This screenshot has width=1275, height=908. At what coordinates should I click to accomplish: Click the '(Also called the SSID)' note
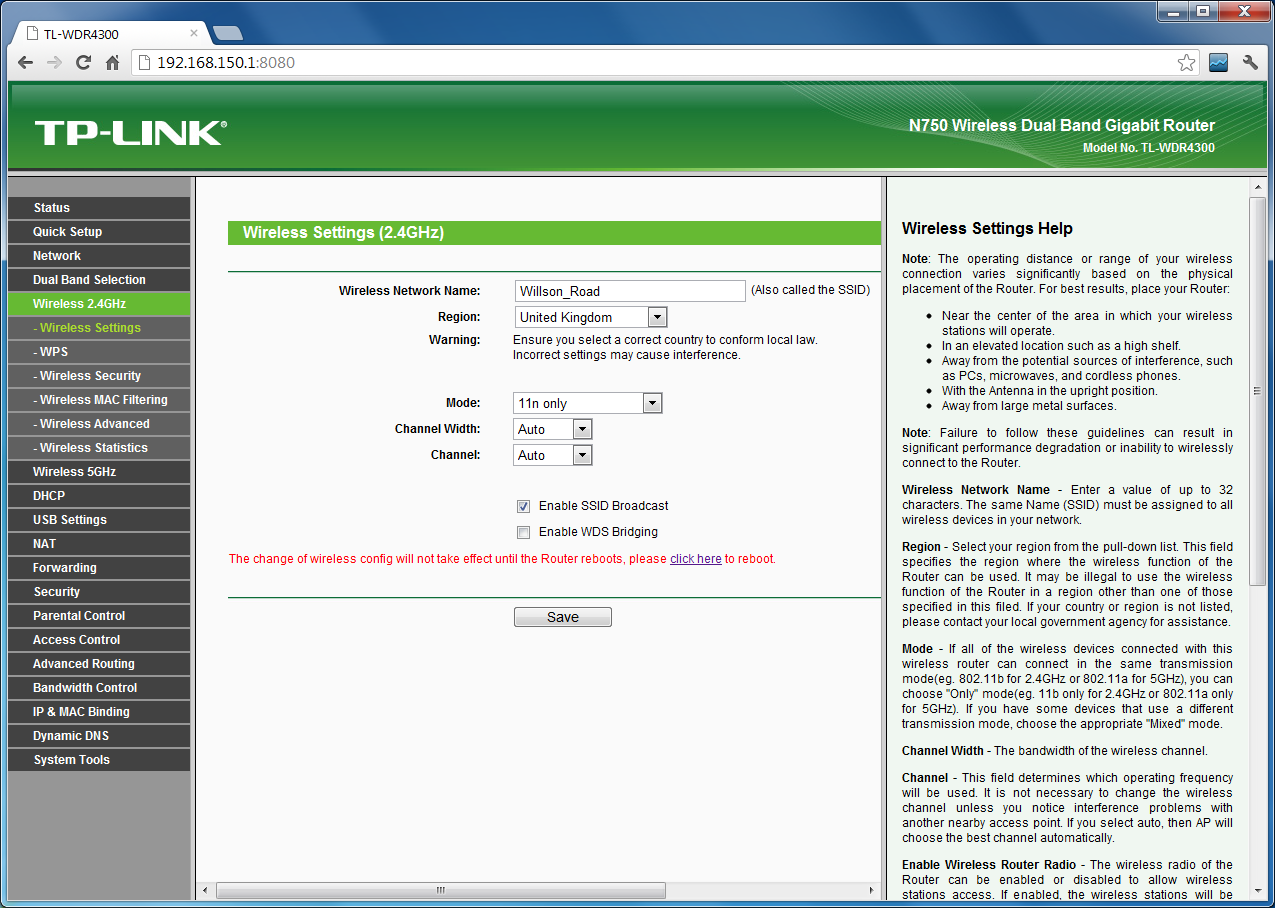click(811, 291)
